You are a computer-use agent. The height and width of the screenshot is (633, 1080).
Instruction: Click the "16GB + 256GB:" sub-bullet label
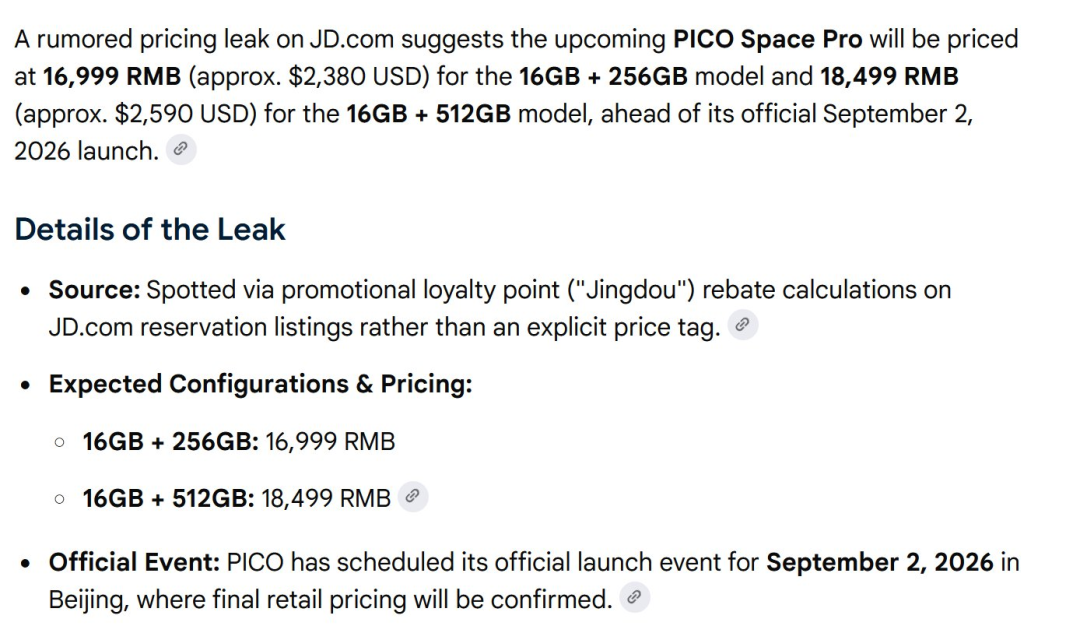pos(170,442)
